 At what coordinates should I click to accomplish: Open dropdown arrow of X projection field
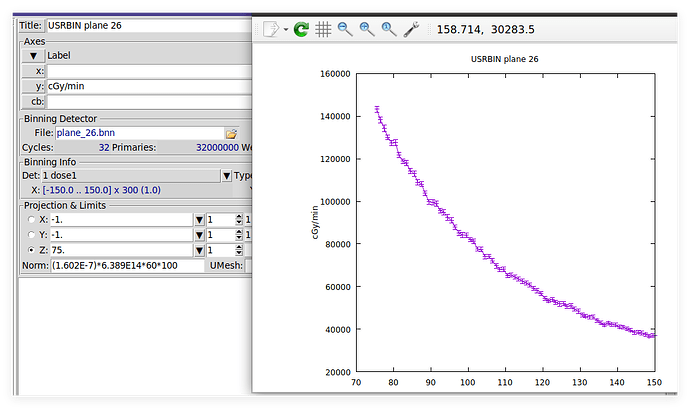pos(199,220)
